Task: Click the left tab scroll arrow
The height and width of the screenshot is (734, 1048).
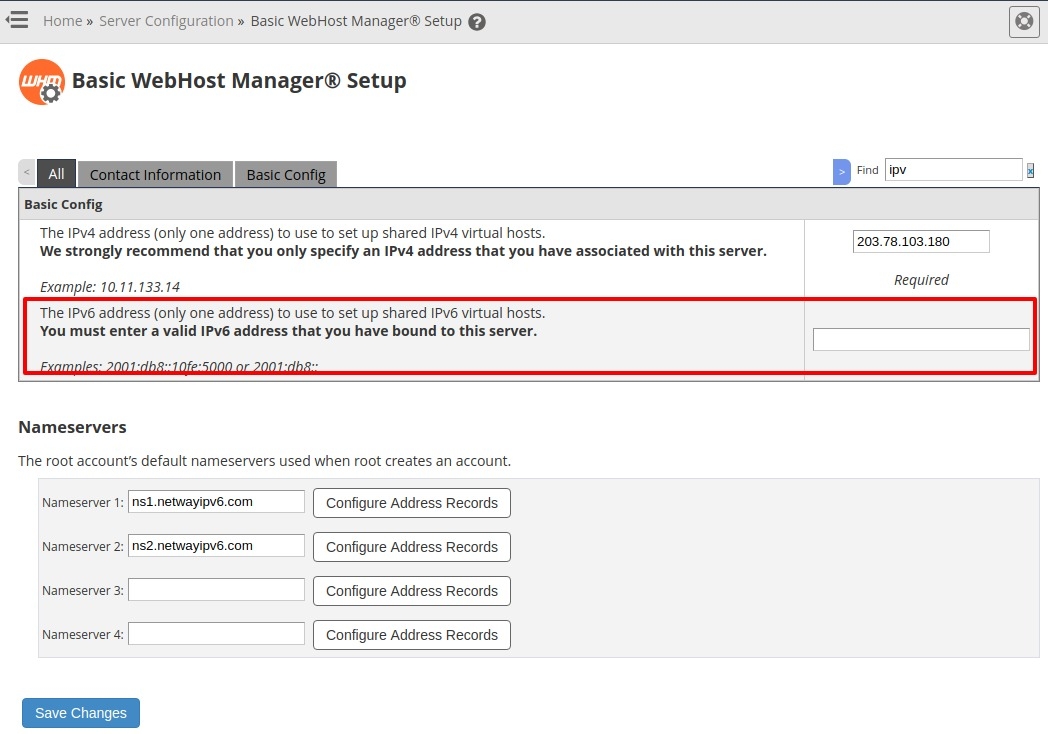Action: tap(27, 173)
